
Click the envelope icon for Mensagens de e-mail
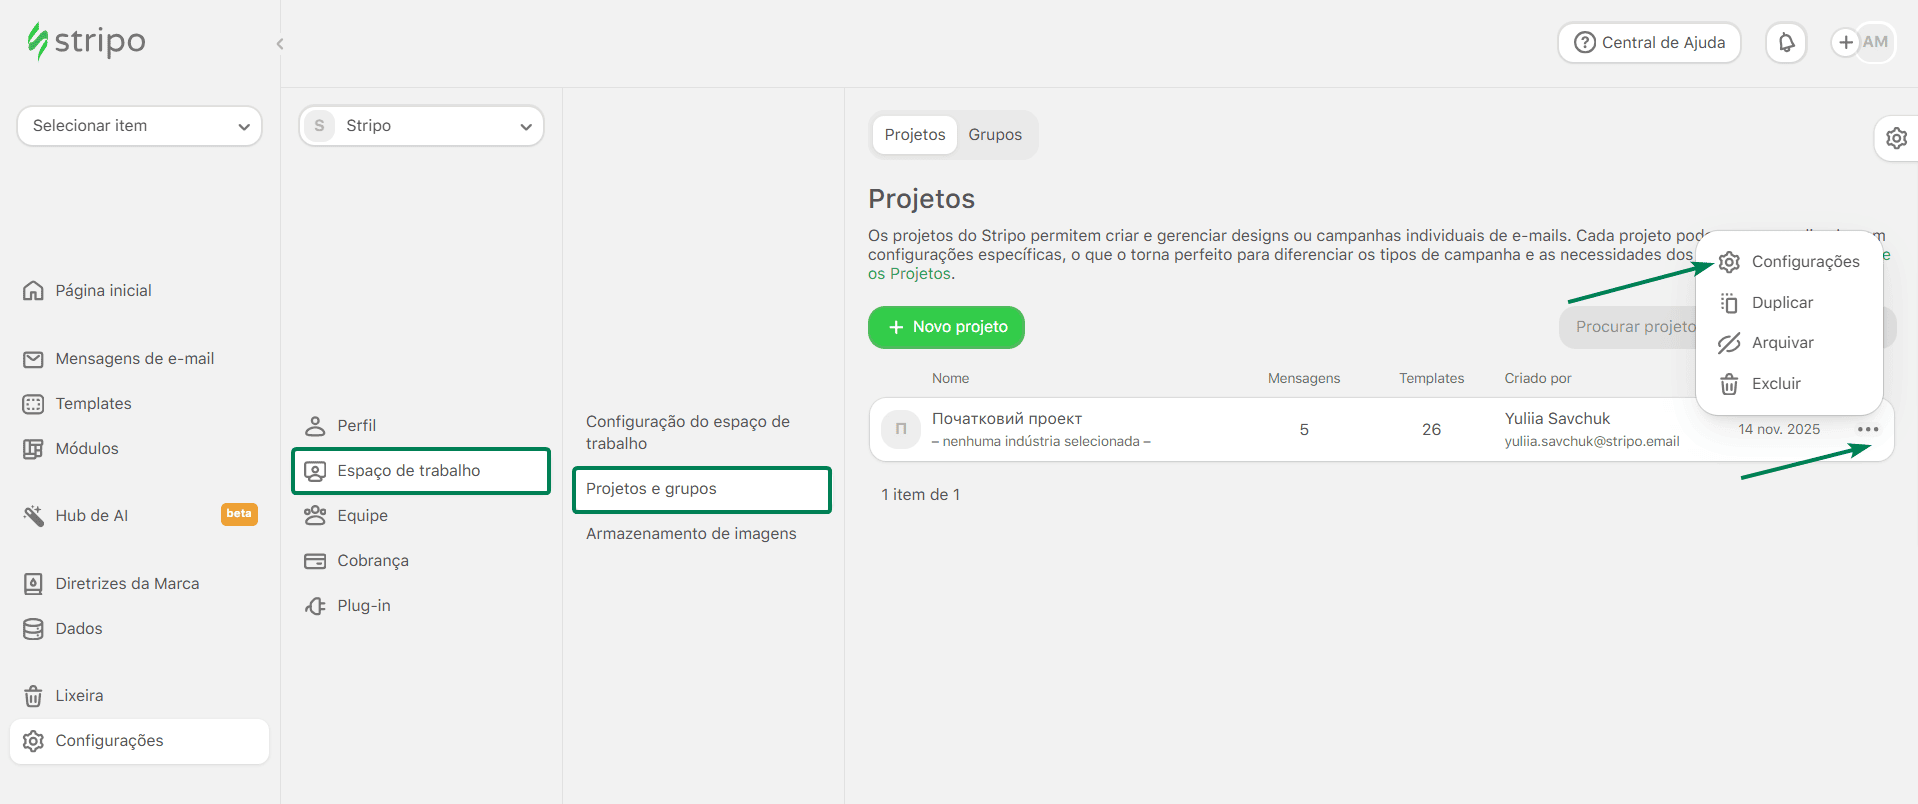click(33, 359)
